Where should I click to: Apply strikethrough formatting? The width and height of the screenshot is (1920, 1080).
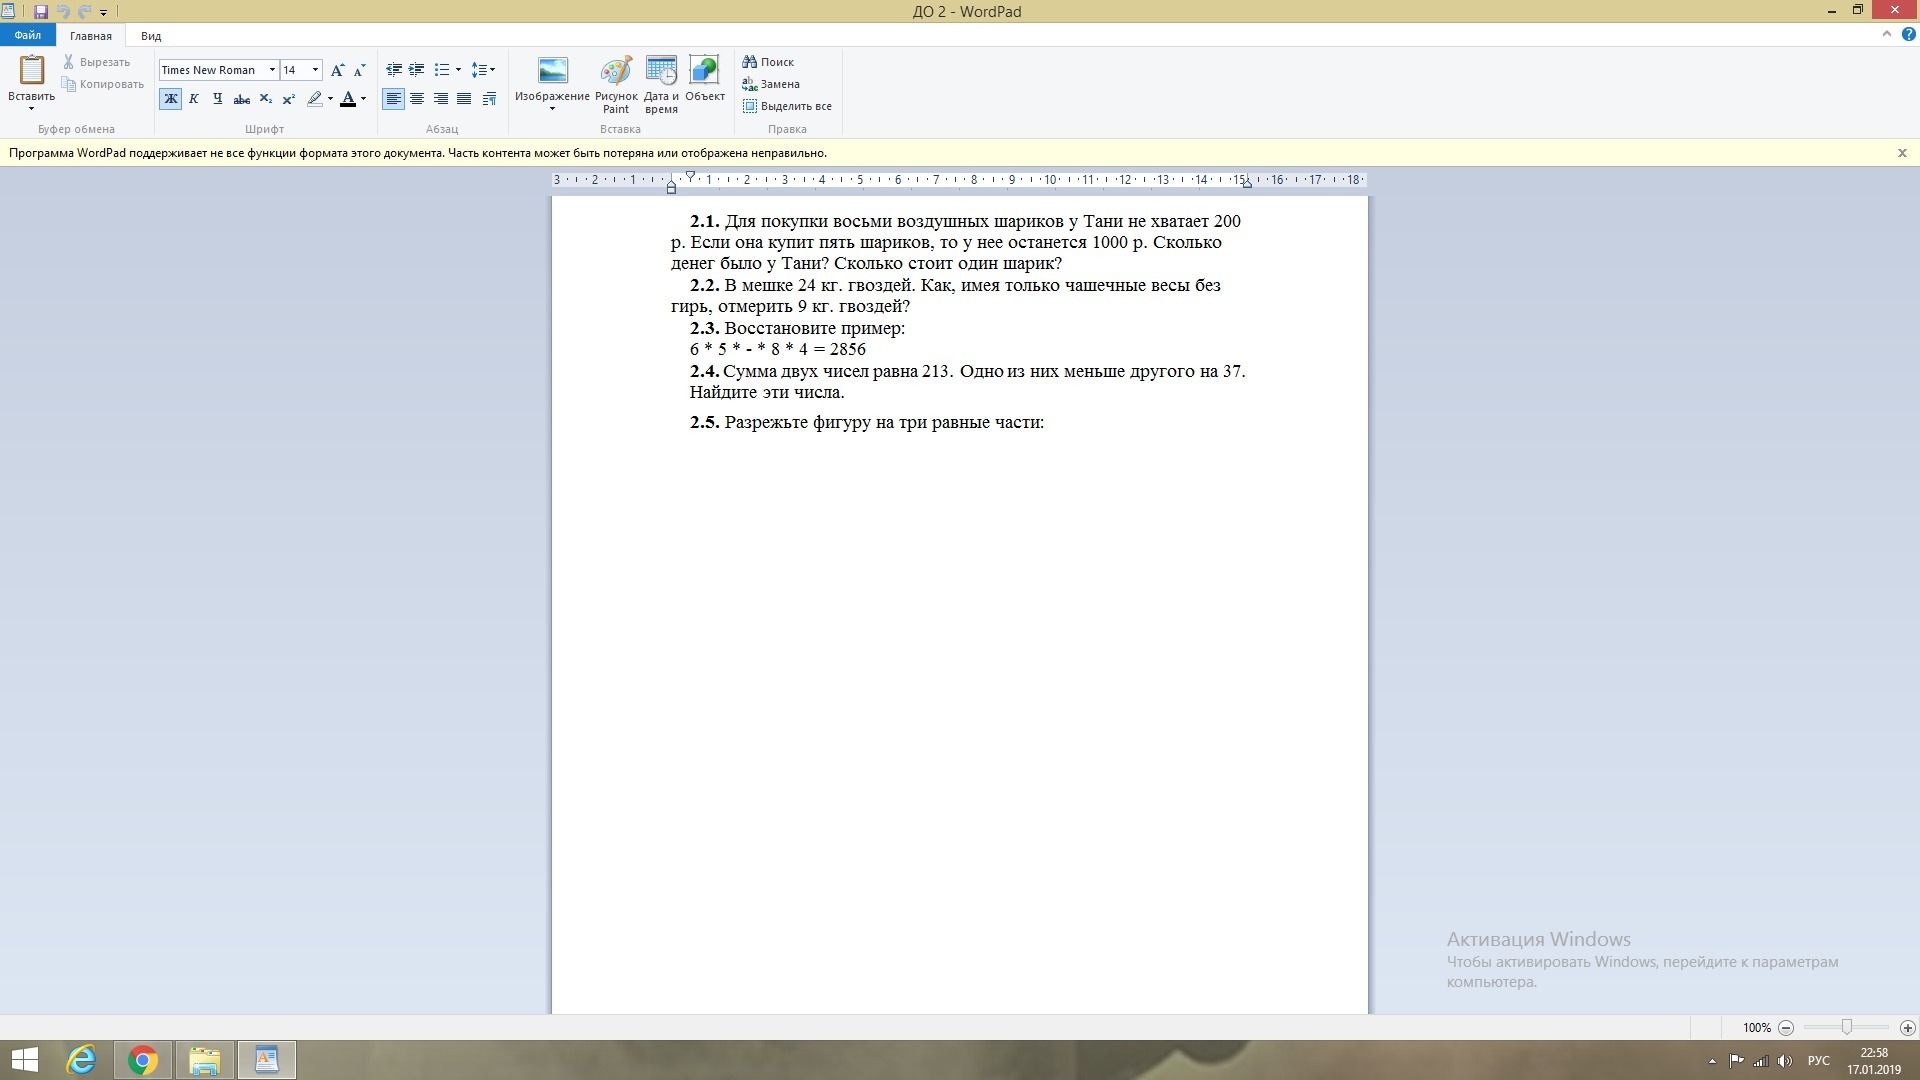pos(241,99)
